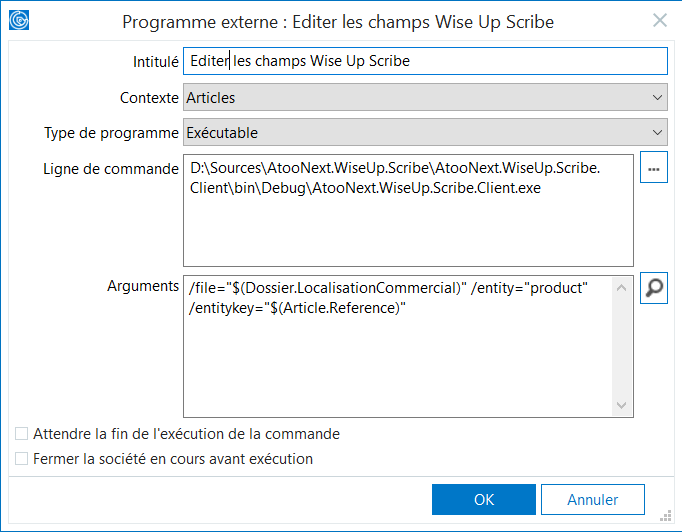Click inside the Arguments text area

pyautogui.click(x=398, y=346)
